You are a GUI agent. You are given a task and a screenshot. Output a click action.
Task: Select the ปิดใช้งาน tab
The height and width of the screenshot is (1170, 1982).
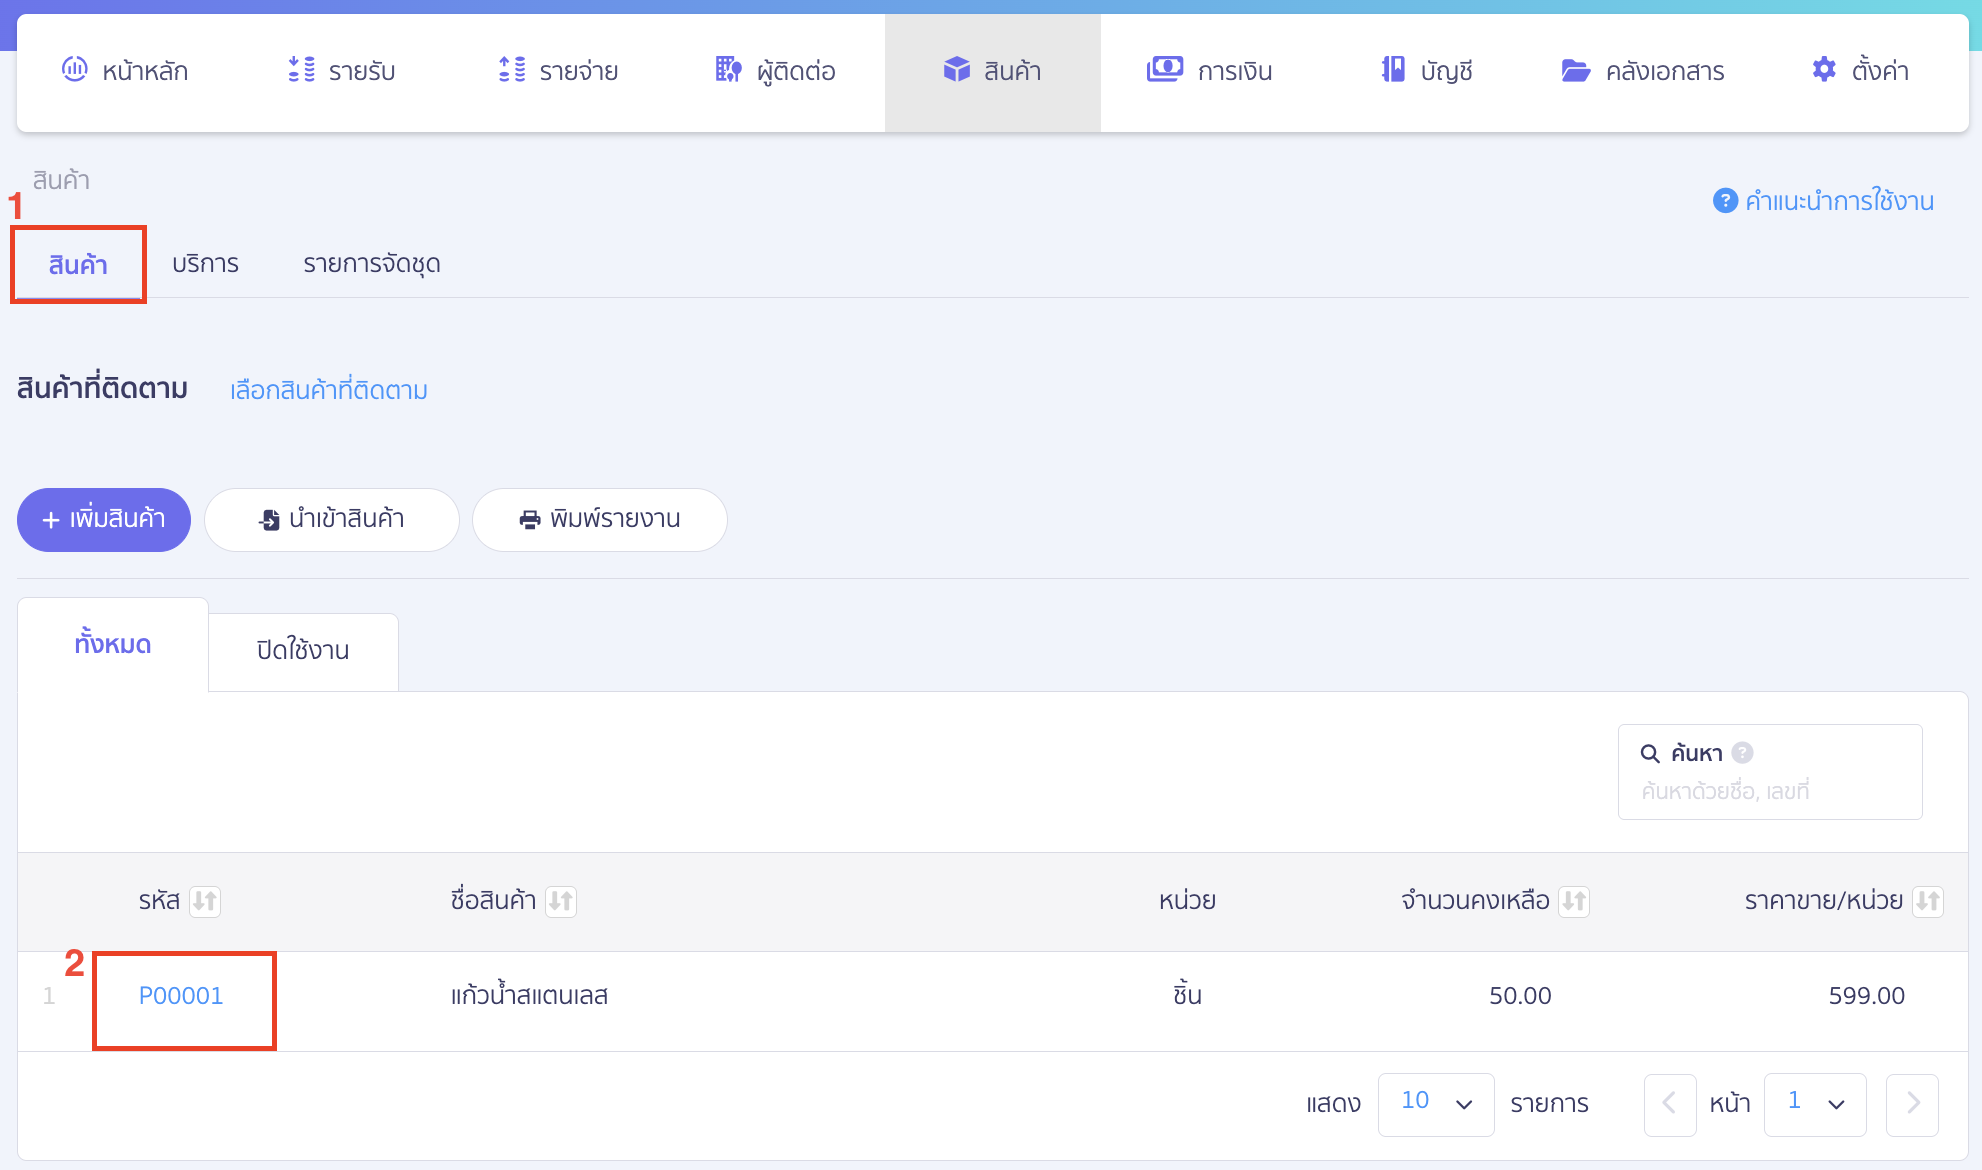tap(303, 651)
